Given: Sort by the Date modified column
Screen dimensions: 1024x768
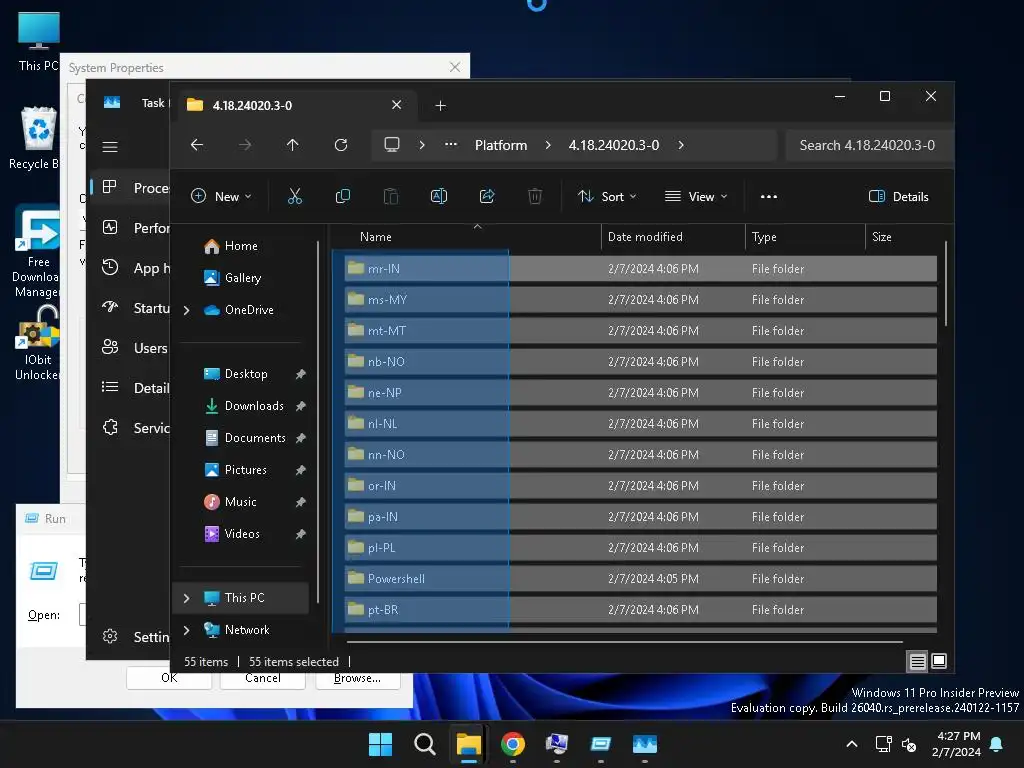Looking at the screenshot, I should (x=673, y=237).
